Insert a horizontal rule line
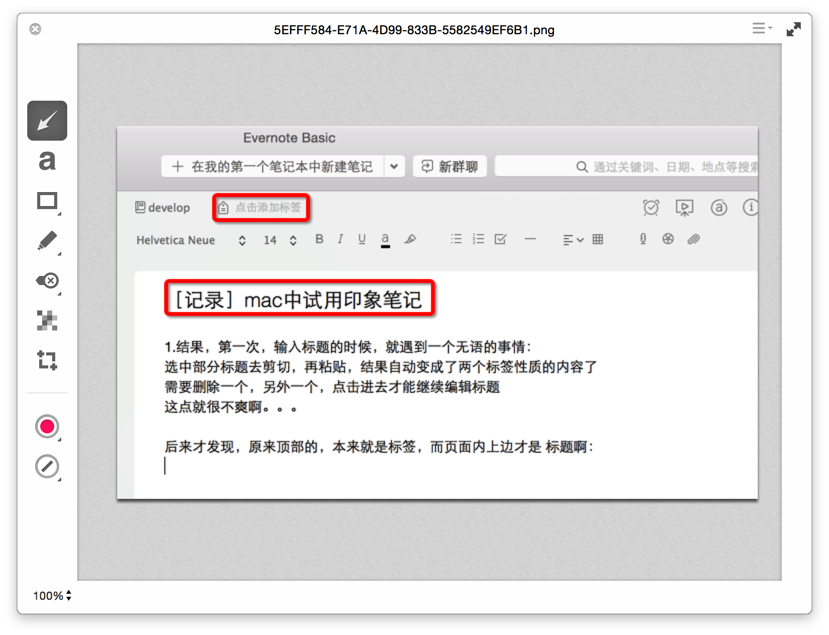829x635 pixels. [530, 239]
